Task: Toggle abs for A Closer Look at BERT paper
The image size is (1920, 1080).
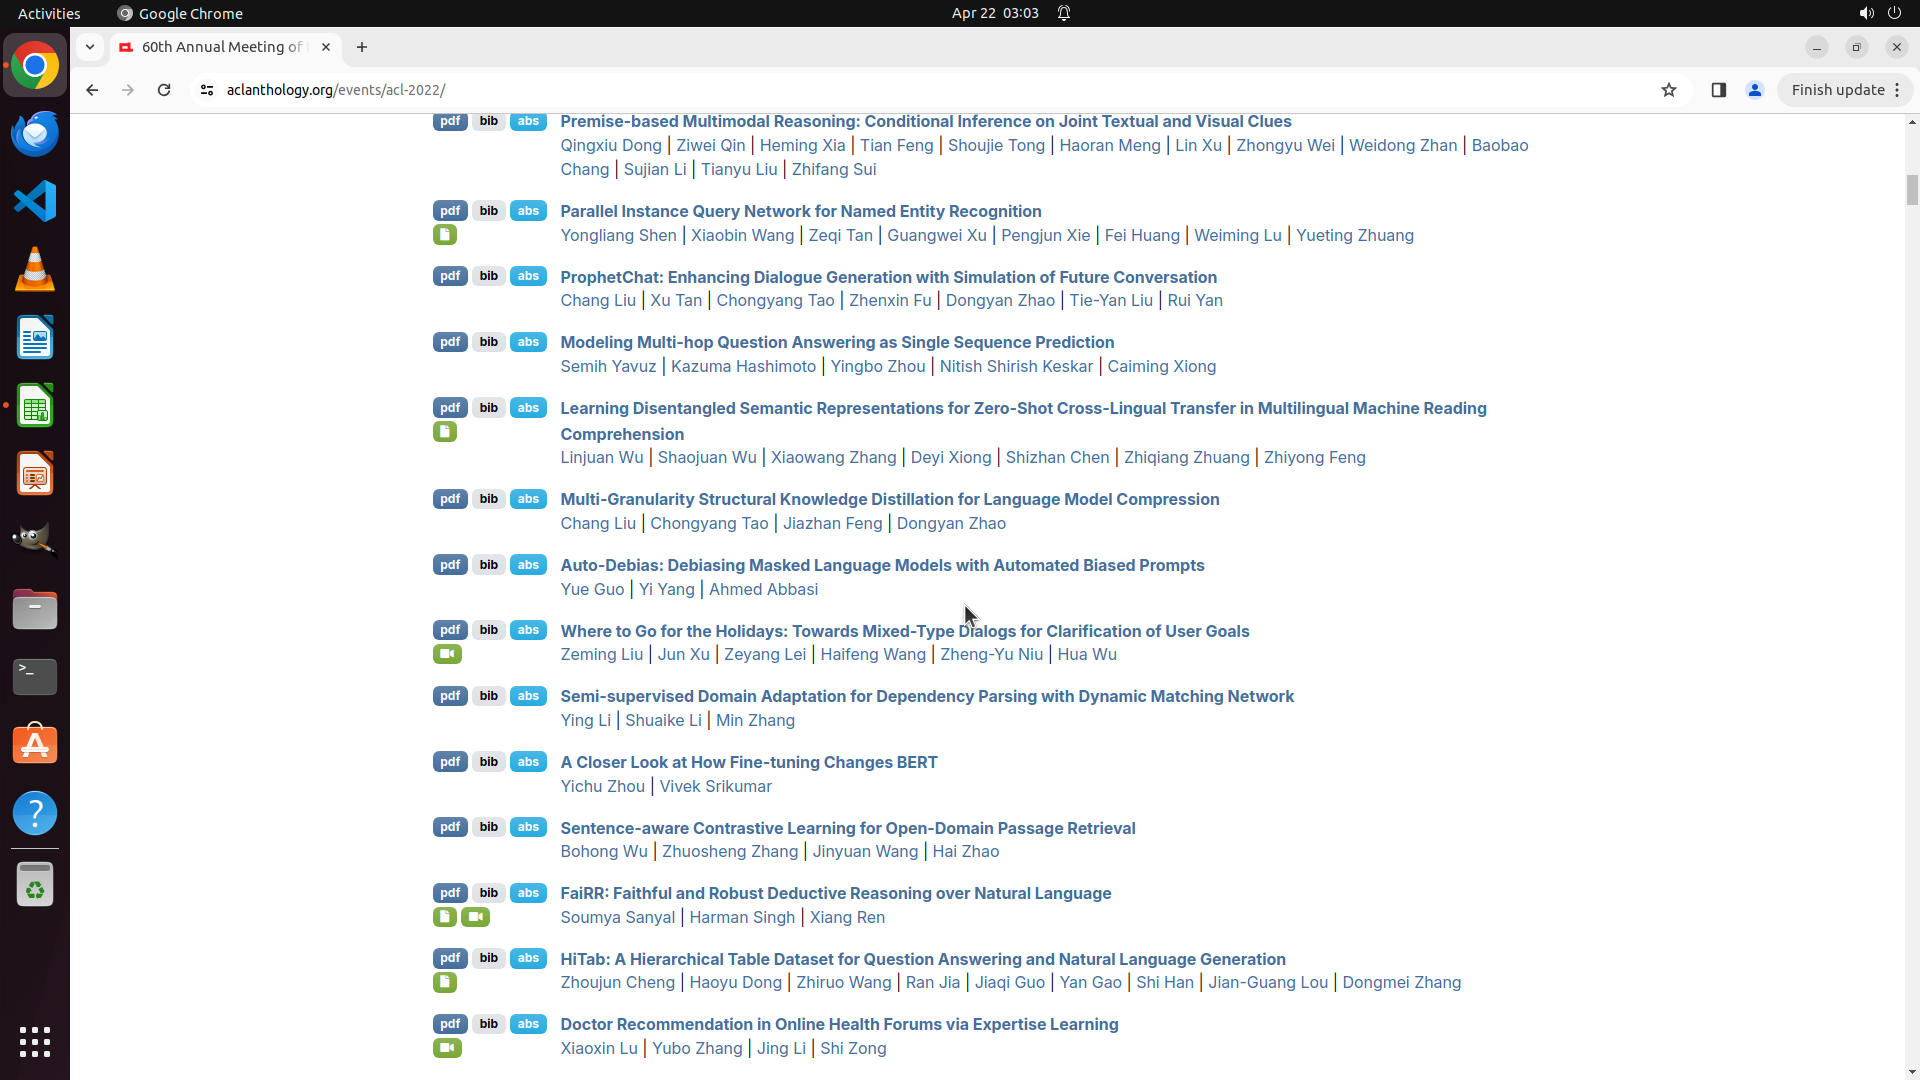Action: pos(528,762)
